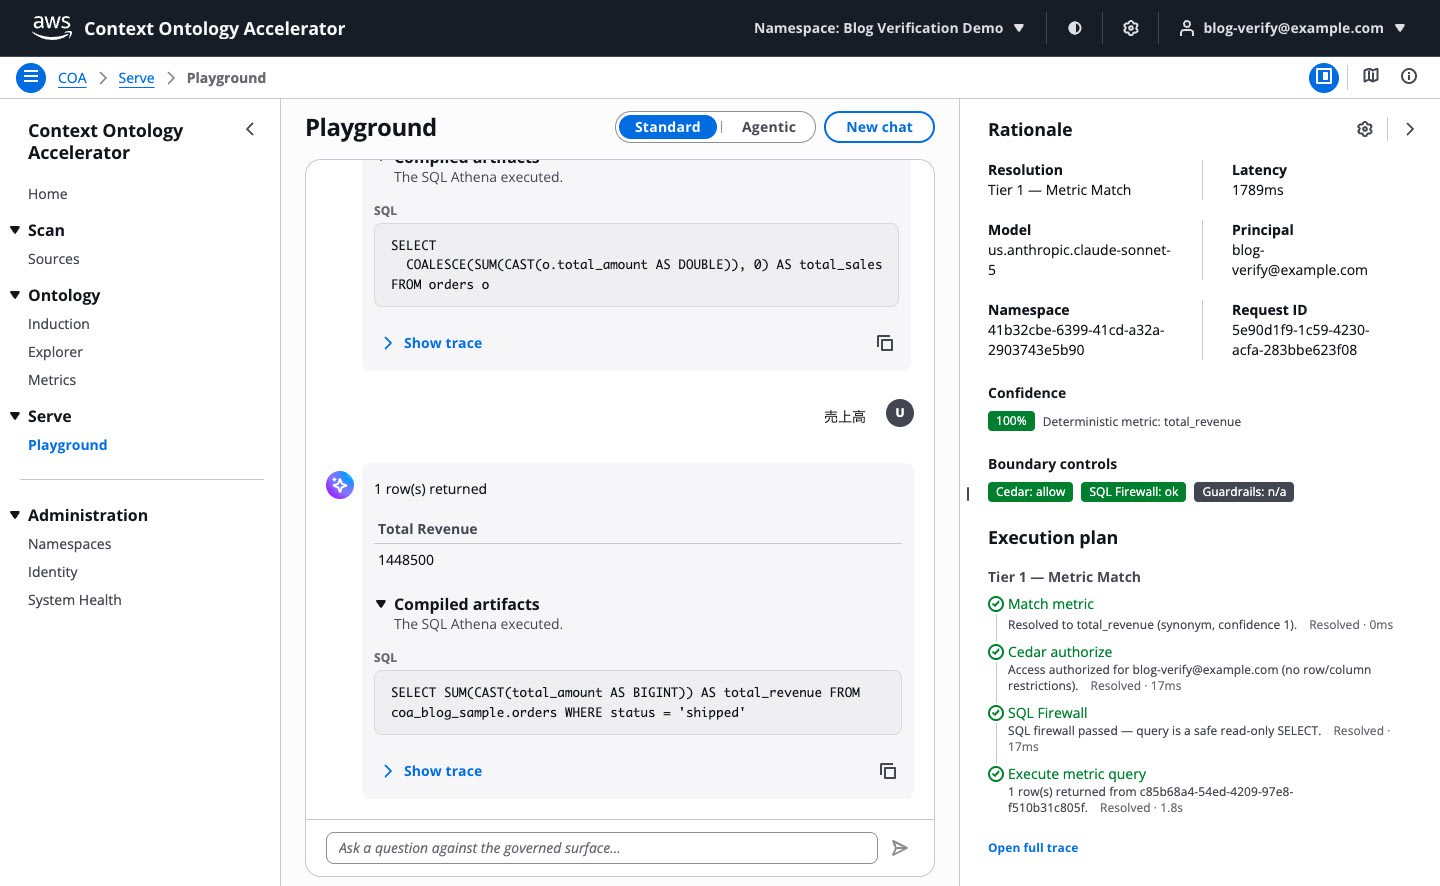1440x886 pixels.
Task: Collapse the Scan section in the sidebar
Action: point(15,230)
